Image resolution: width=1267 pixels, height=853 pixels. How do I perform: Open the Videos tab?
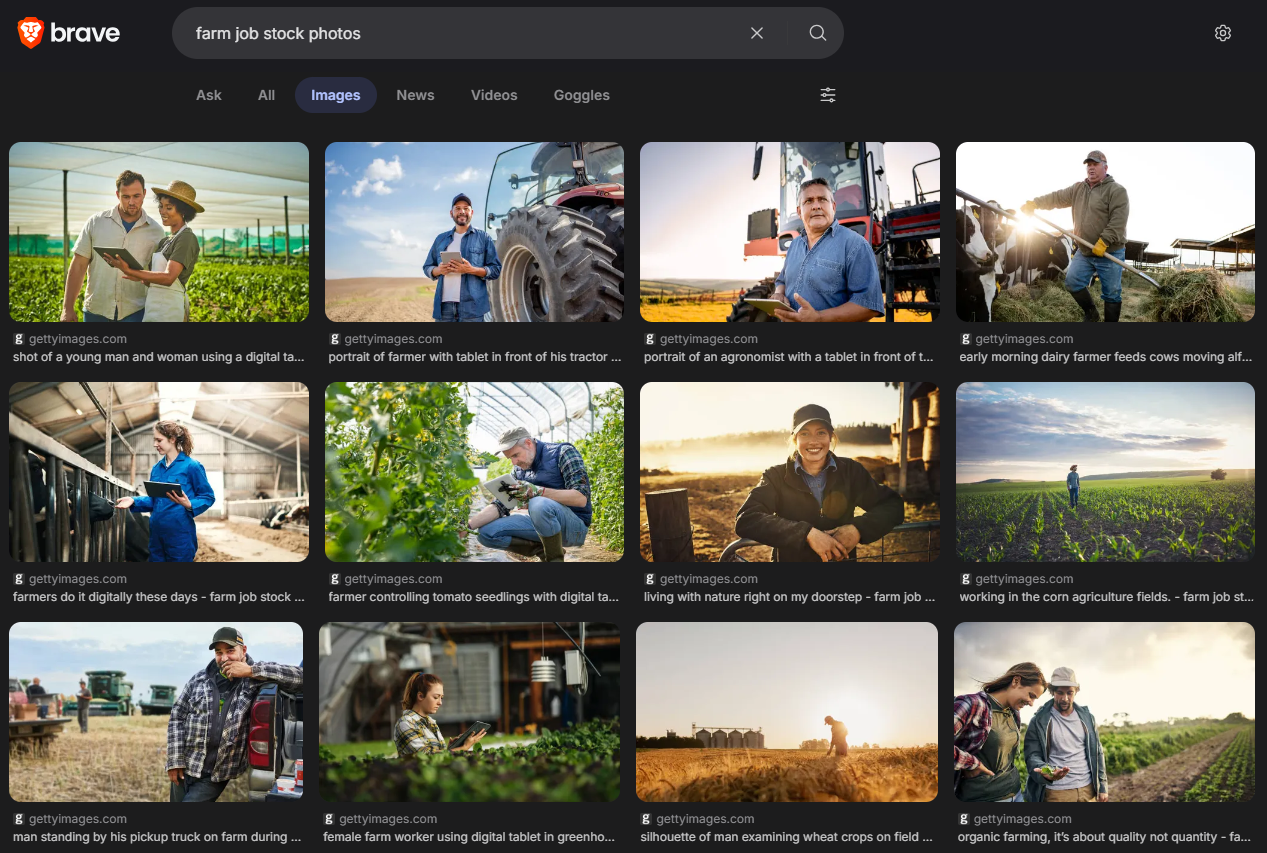coord(494,95)
